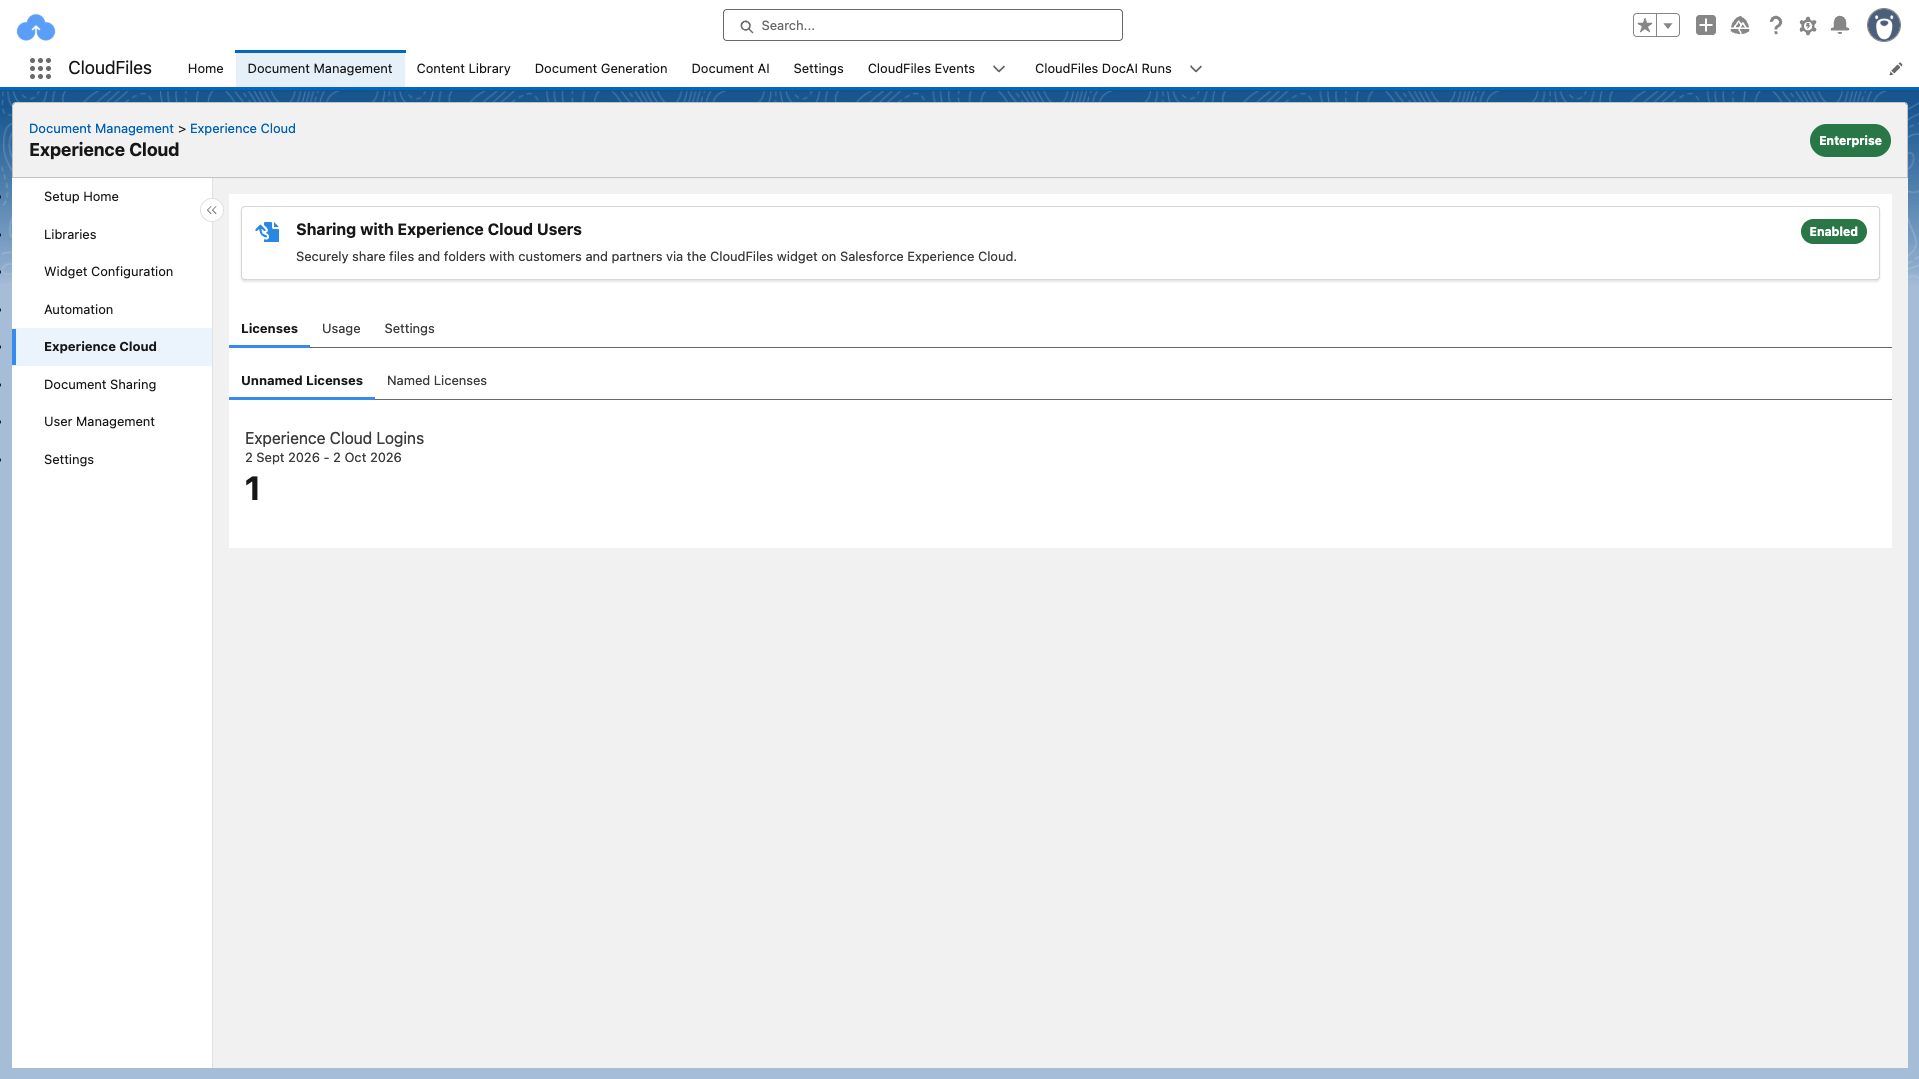Screen dimensions: 1919x1079
Task: Open the favorites list dropdown arrow
Action: click(x=1668, y=26)
